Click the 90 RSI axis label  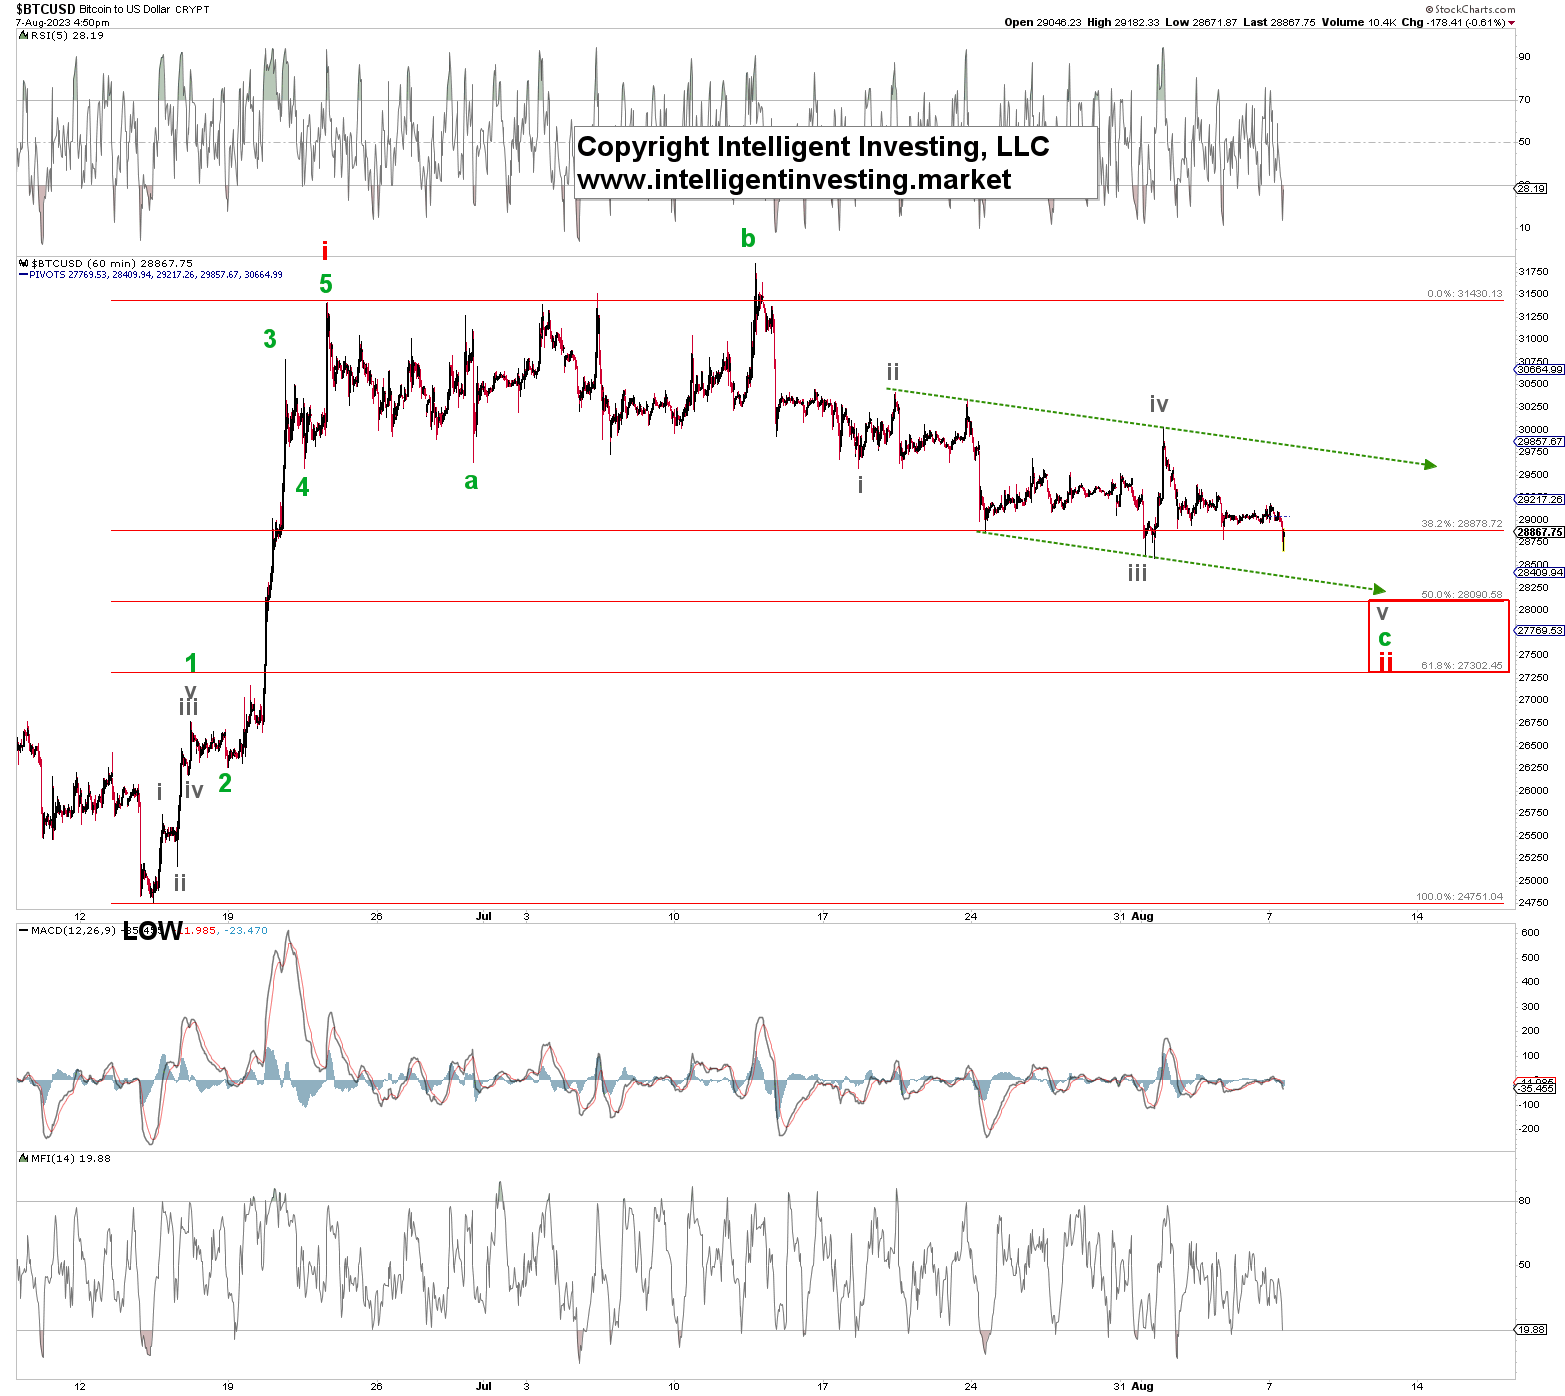tap(1525, 57)
